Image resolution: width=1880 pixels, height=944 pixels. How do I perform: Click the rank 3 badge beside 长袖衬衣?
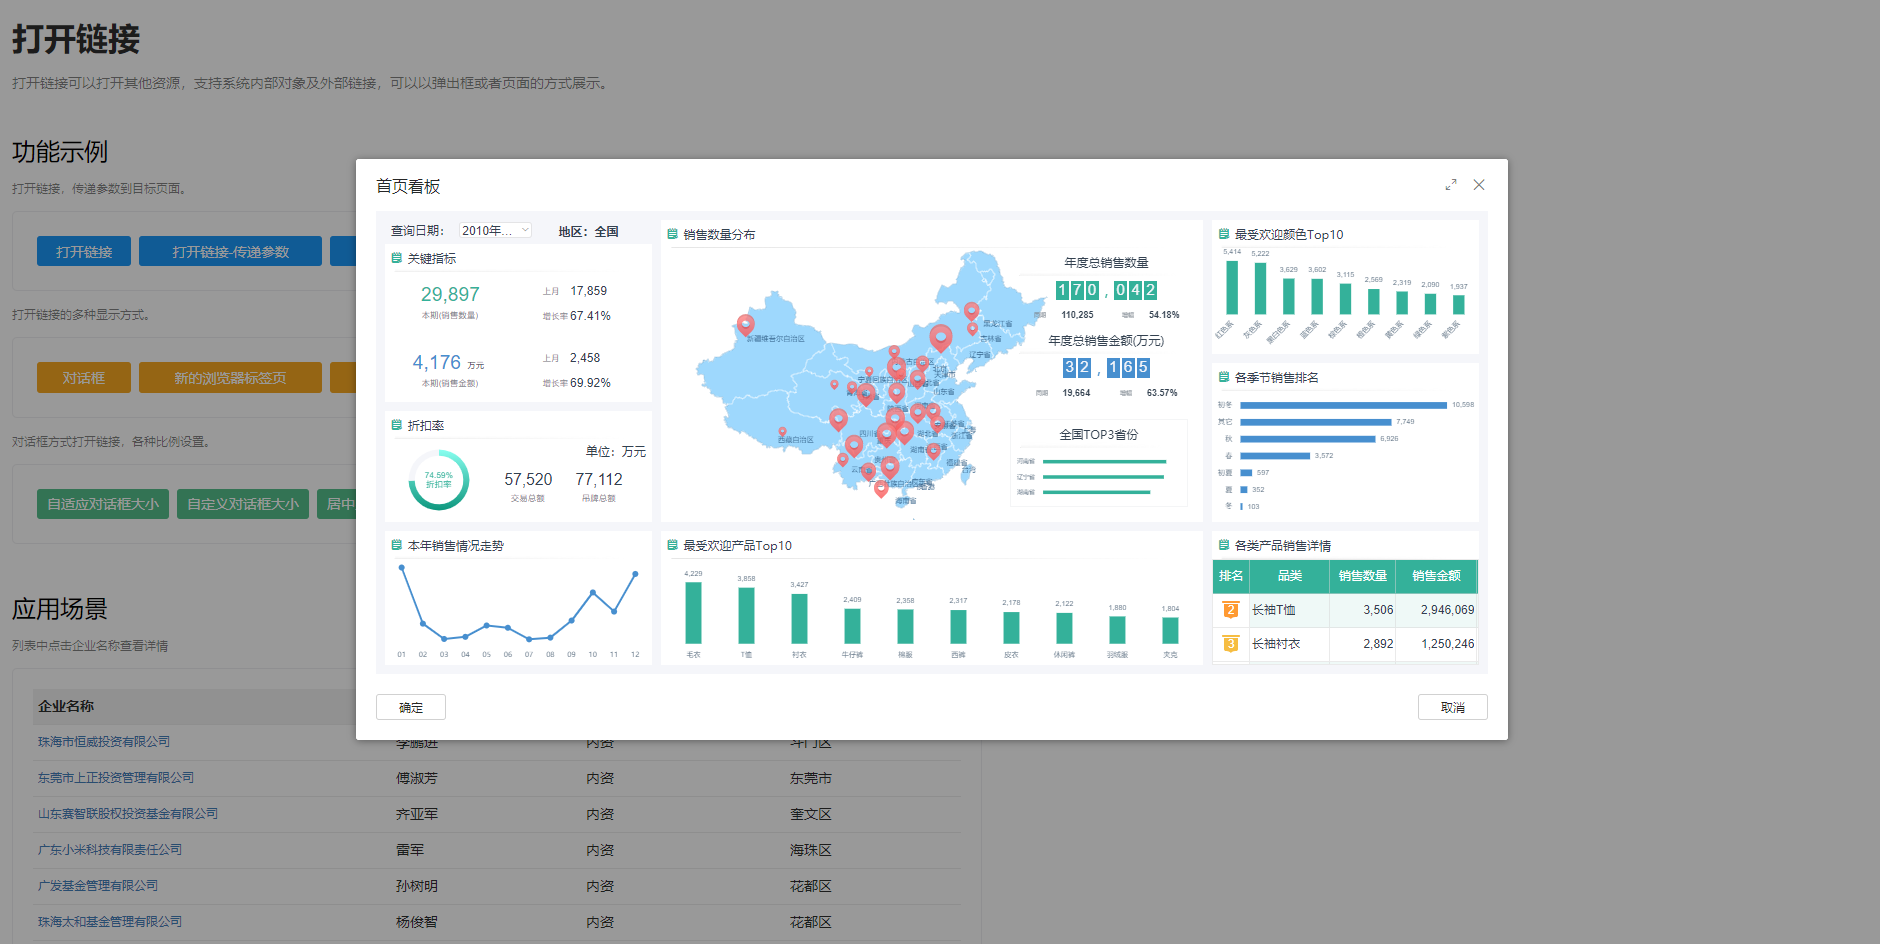coord(1231,644)
